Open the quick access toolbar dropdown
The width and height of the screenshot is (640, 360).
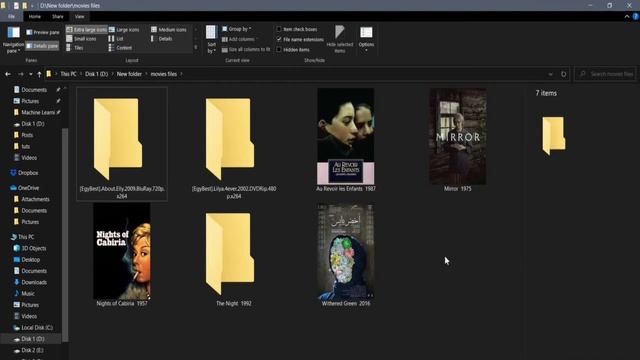[x=32, y=6]
